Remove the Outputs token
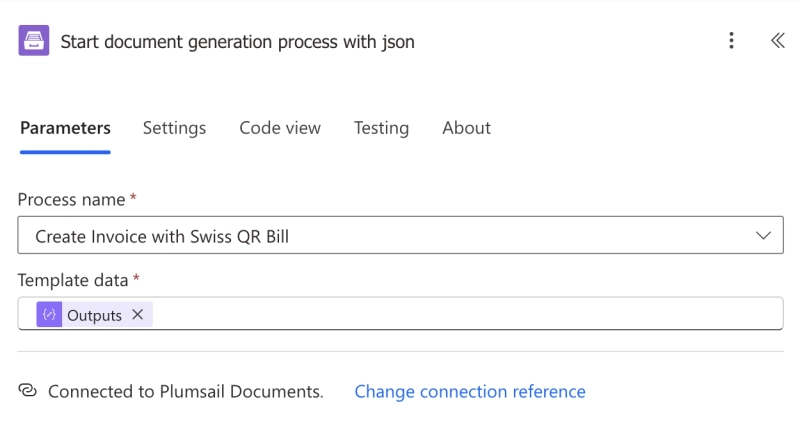 tap(137, 315)
